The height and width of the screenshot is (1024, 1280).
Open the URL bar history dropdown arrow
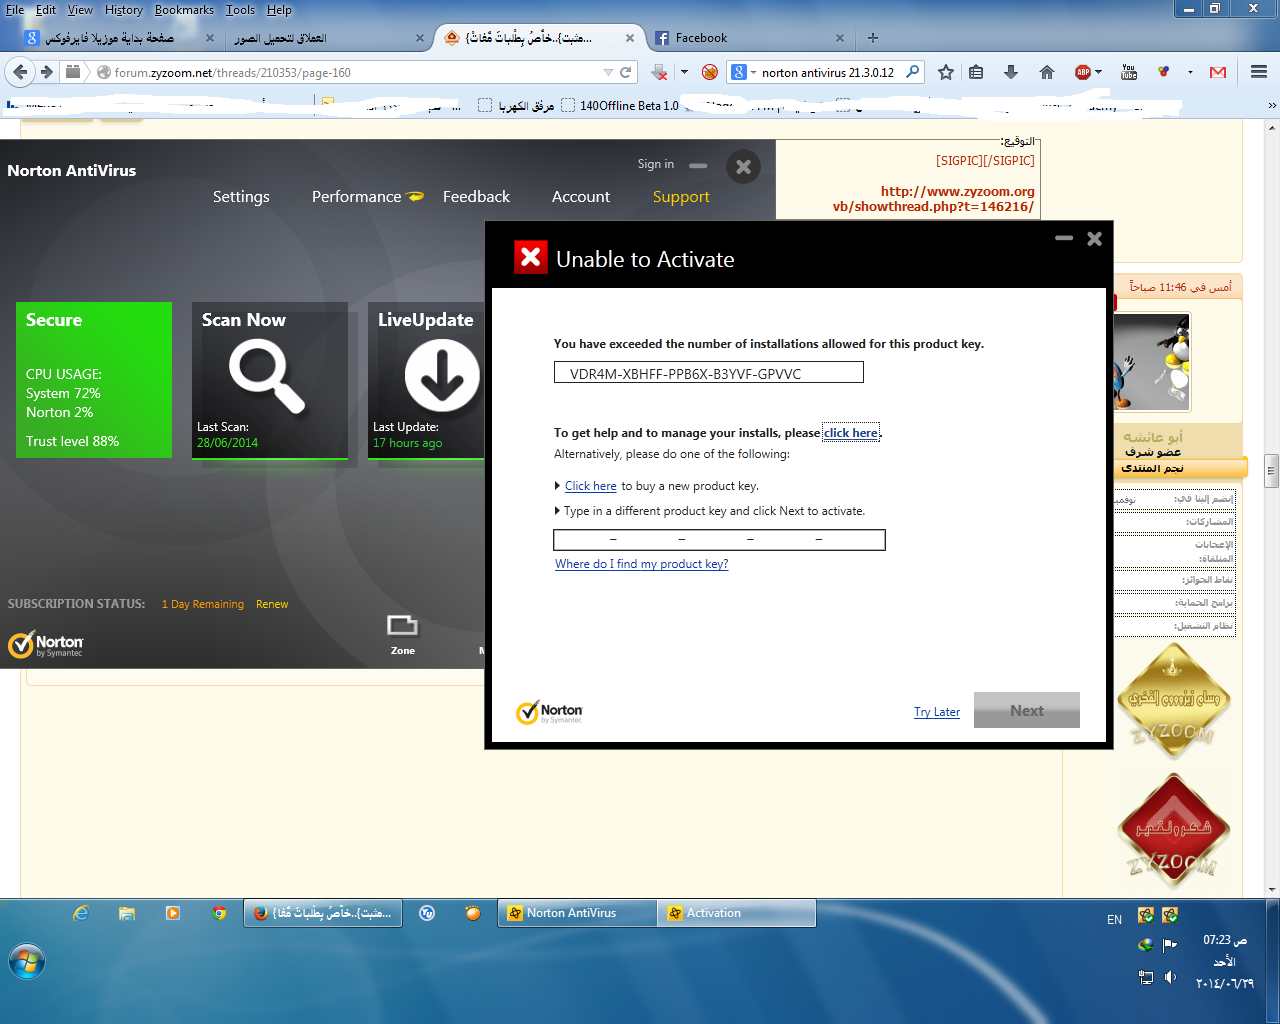608,72
